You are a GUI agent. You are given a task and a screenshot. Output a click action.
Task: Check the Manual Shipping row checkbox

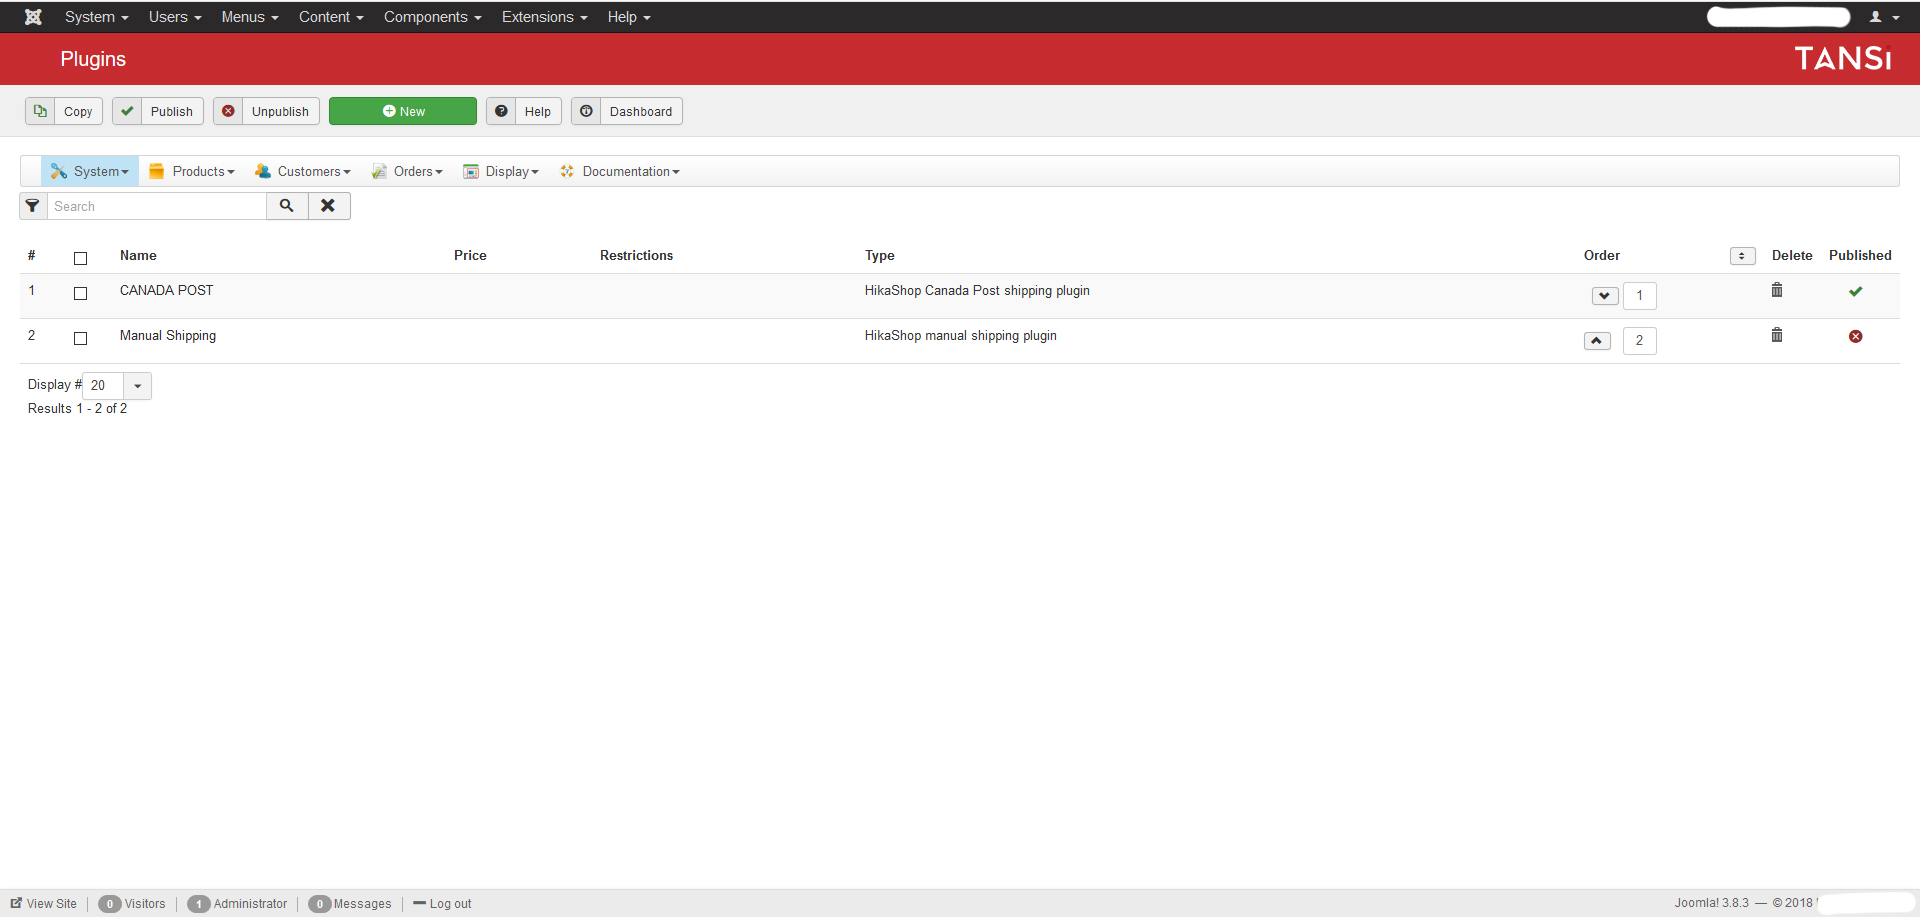coord(81,338)
